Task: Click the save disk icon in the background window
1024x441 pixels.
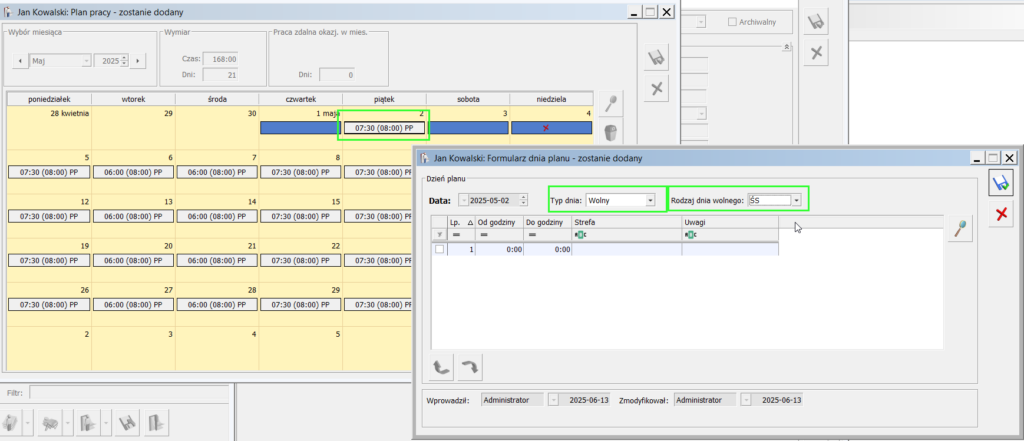Action: [815, 23]
